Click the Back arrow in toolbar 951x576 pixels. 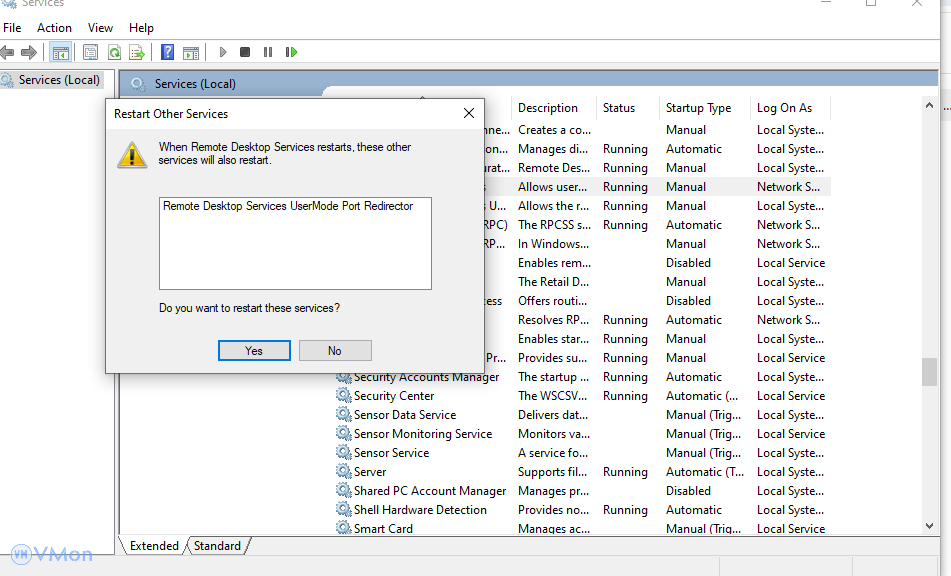(8, 52)
